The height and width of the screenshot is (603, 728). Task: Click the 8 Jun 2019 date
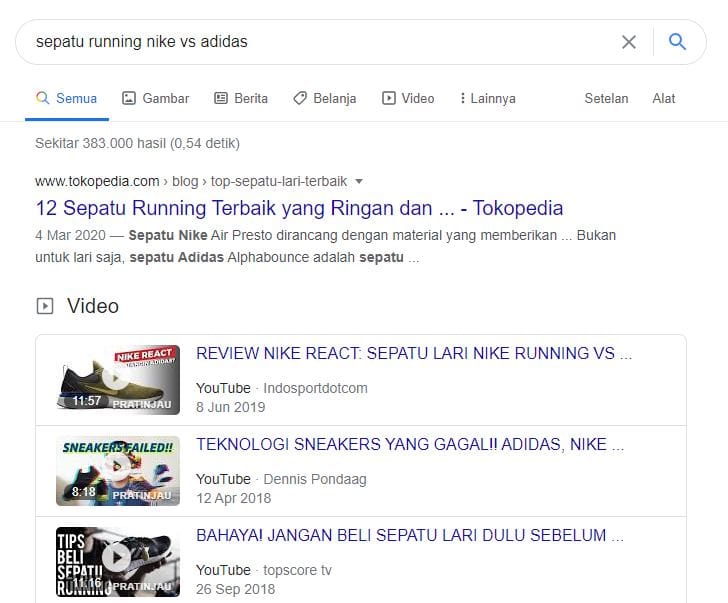tap(230, 407)
